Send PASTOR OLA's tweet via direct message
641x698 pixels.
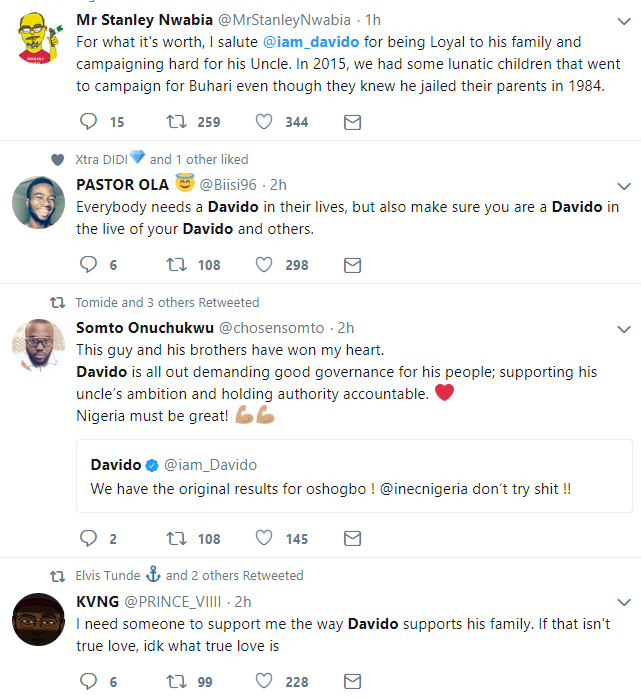pos(352,265)
